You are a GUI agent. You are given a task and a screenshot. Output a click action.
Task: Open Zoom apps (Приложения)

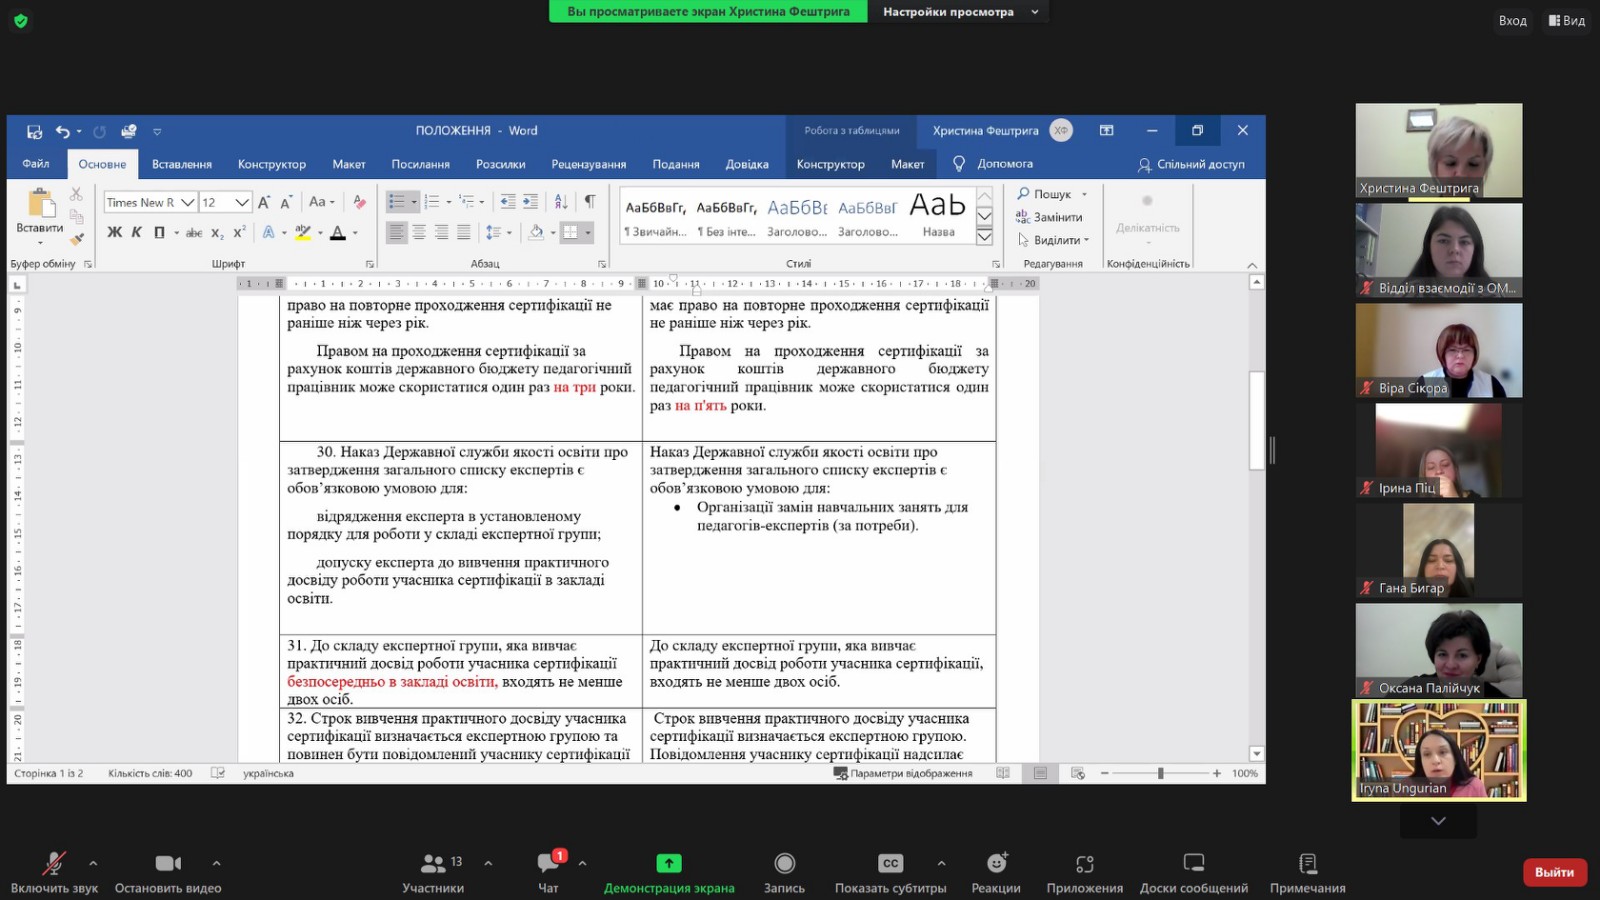point(1085,872)
